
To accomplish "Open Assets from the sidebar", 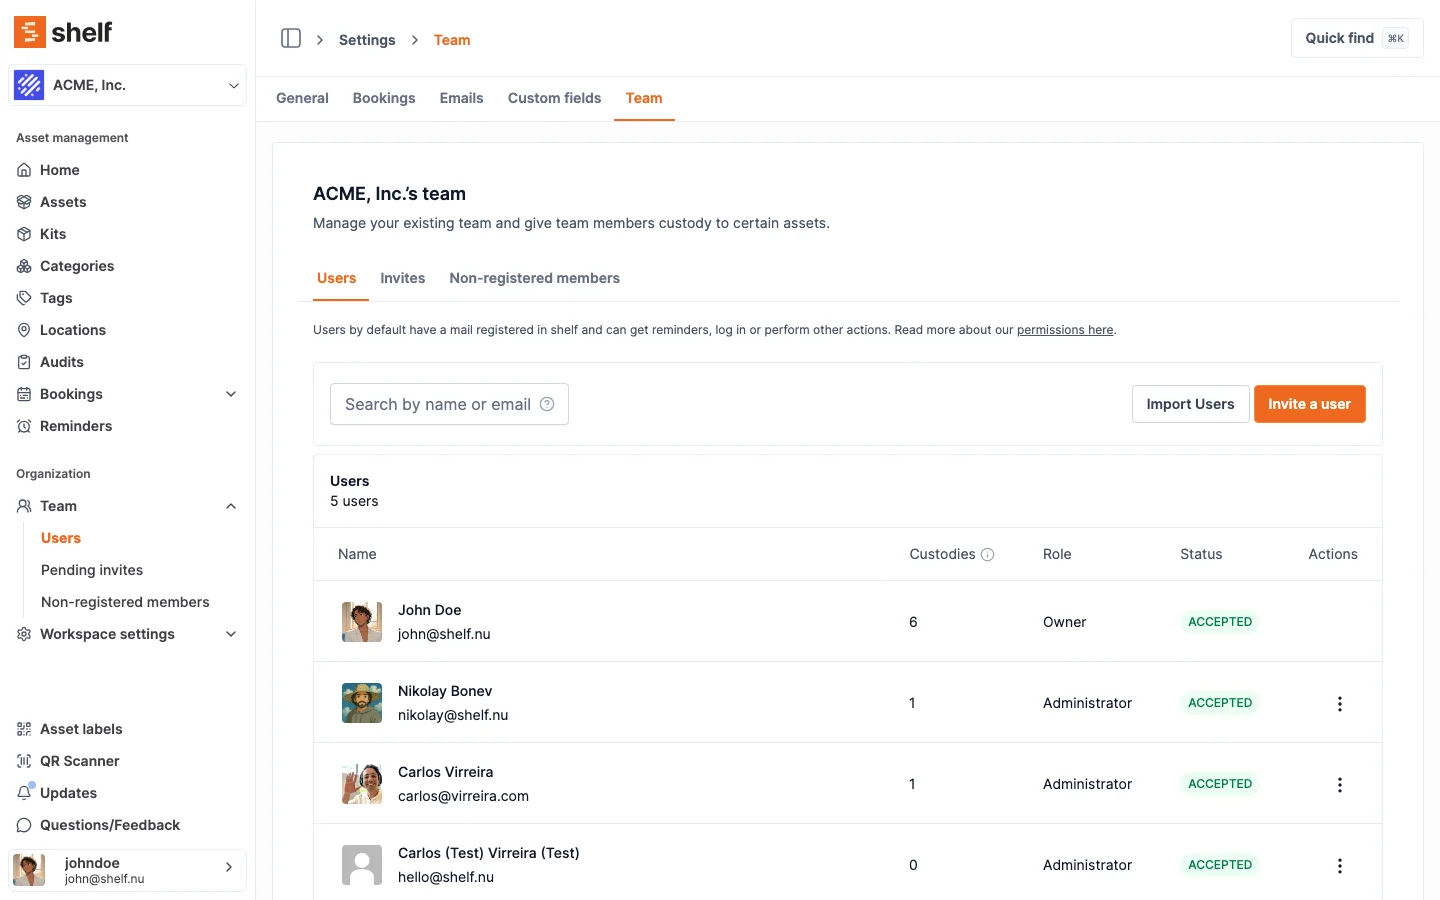I will [x=63, y=202].
